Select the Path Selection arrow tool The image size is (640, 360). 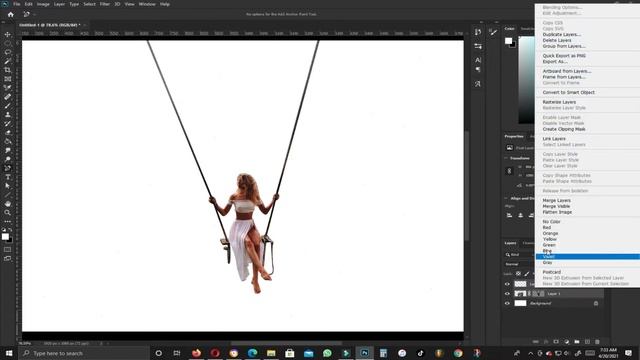[7, 186]
